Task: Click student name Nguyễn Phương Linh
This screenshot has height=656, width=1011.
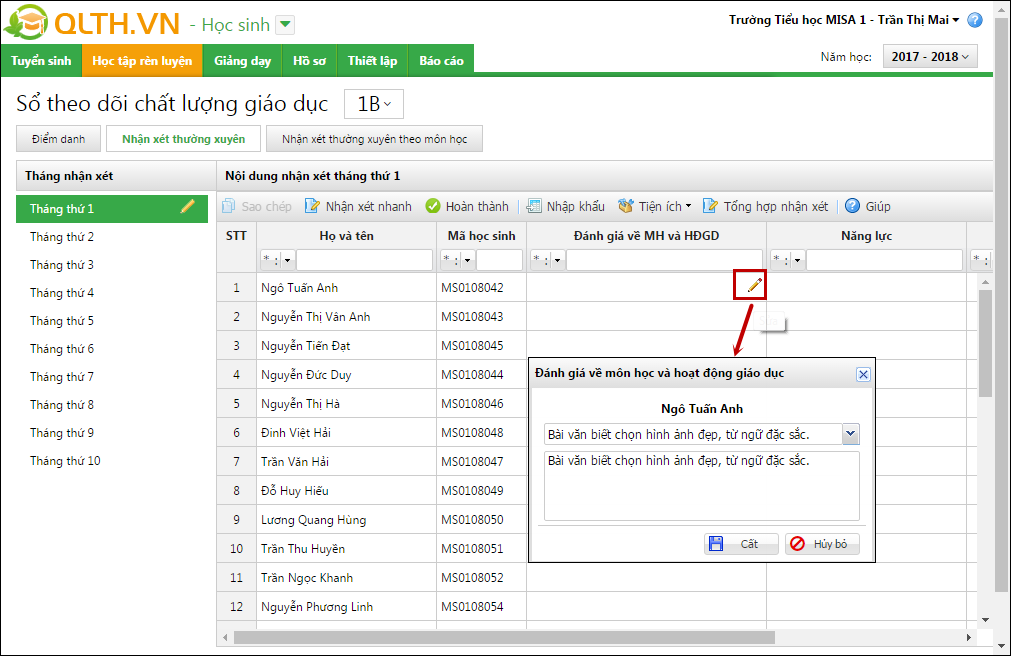Action: [x=317, y=607]
